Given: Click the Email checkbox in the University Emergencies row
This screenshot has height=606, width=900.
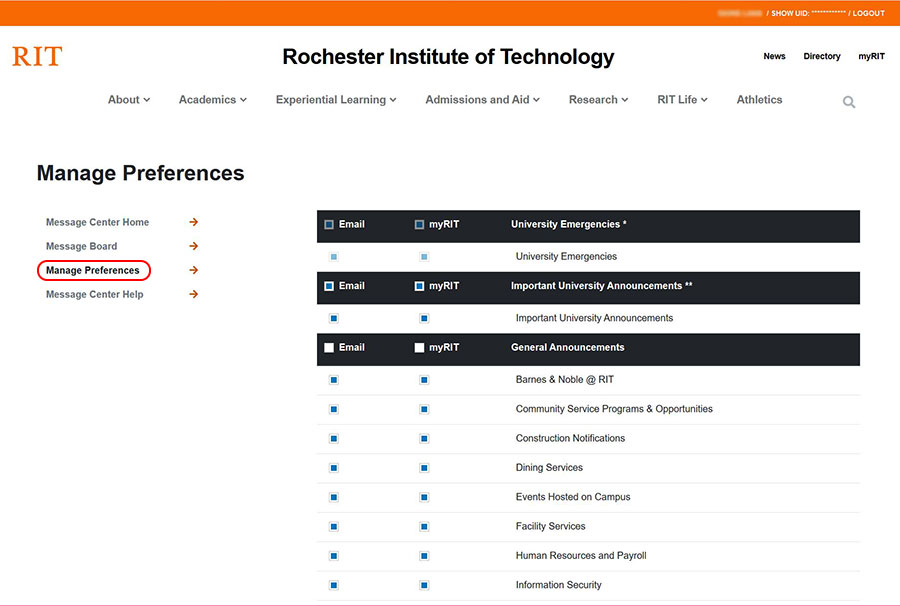Looking at the screenshot, I should click(x=334, y=257).
